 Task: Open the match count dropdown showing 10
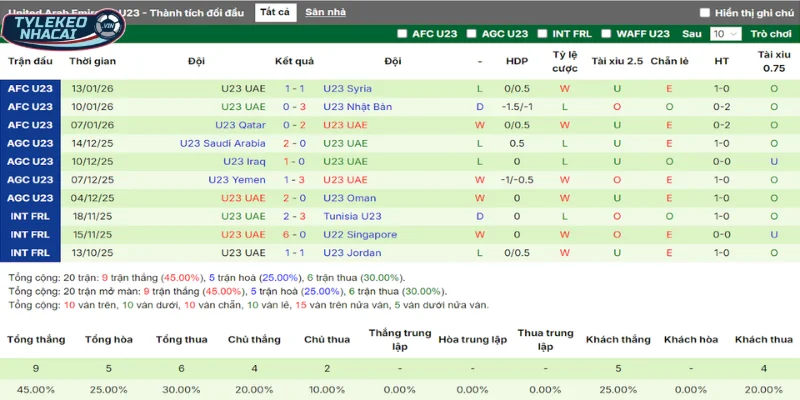click(724, 33)
